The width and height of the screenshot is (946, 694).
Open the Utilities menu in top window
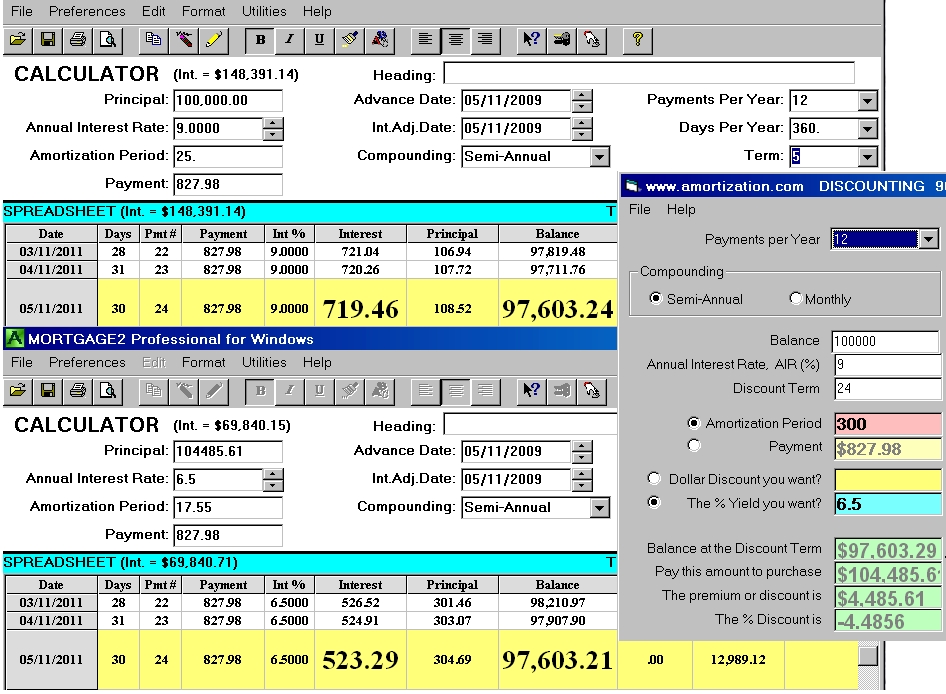263,11
